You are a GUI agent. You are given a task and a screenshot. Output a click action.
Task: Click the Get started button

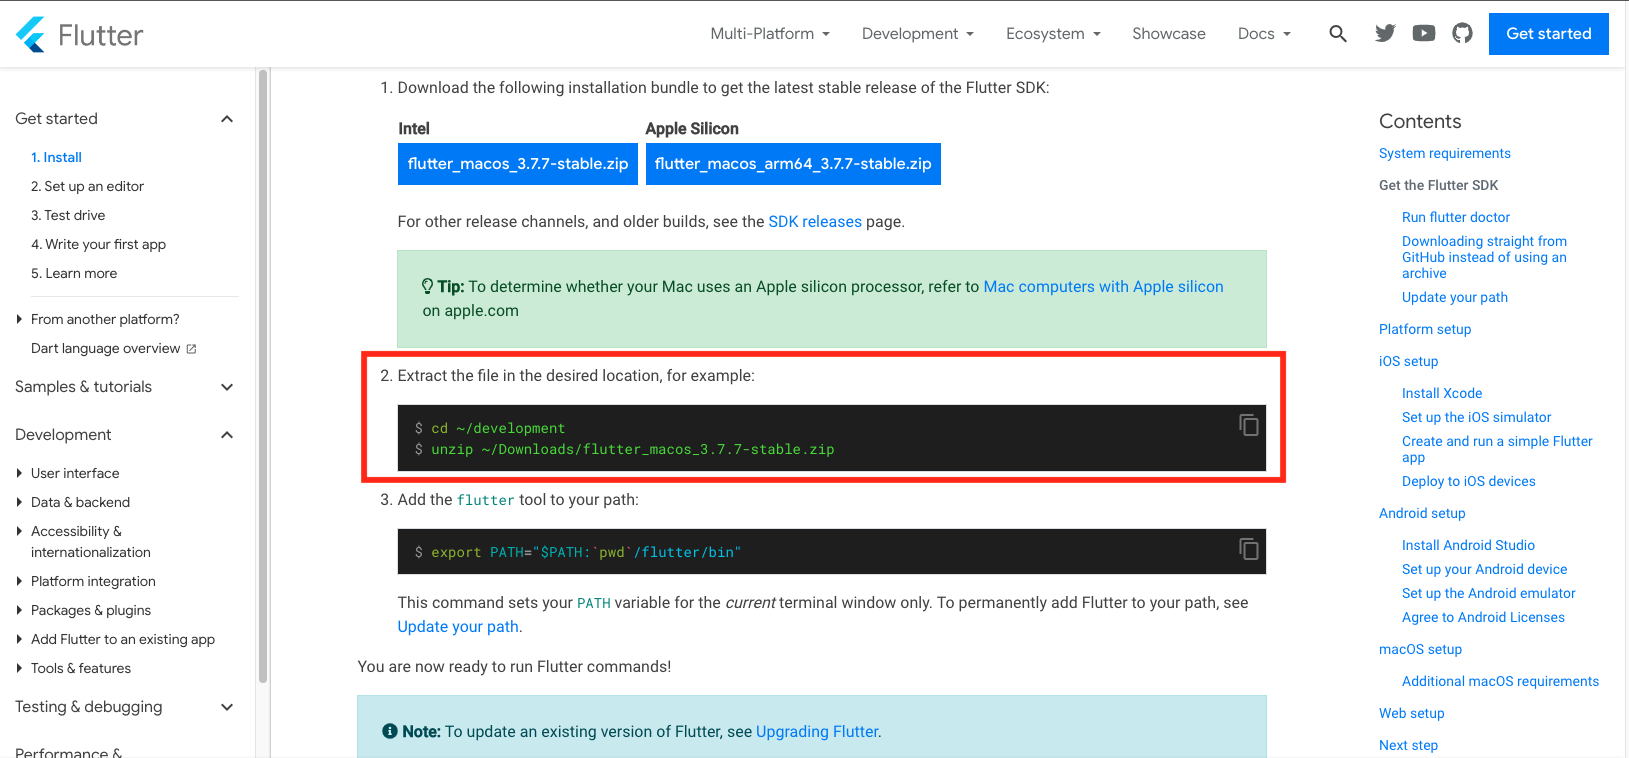tap(1549, 34)
